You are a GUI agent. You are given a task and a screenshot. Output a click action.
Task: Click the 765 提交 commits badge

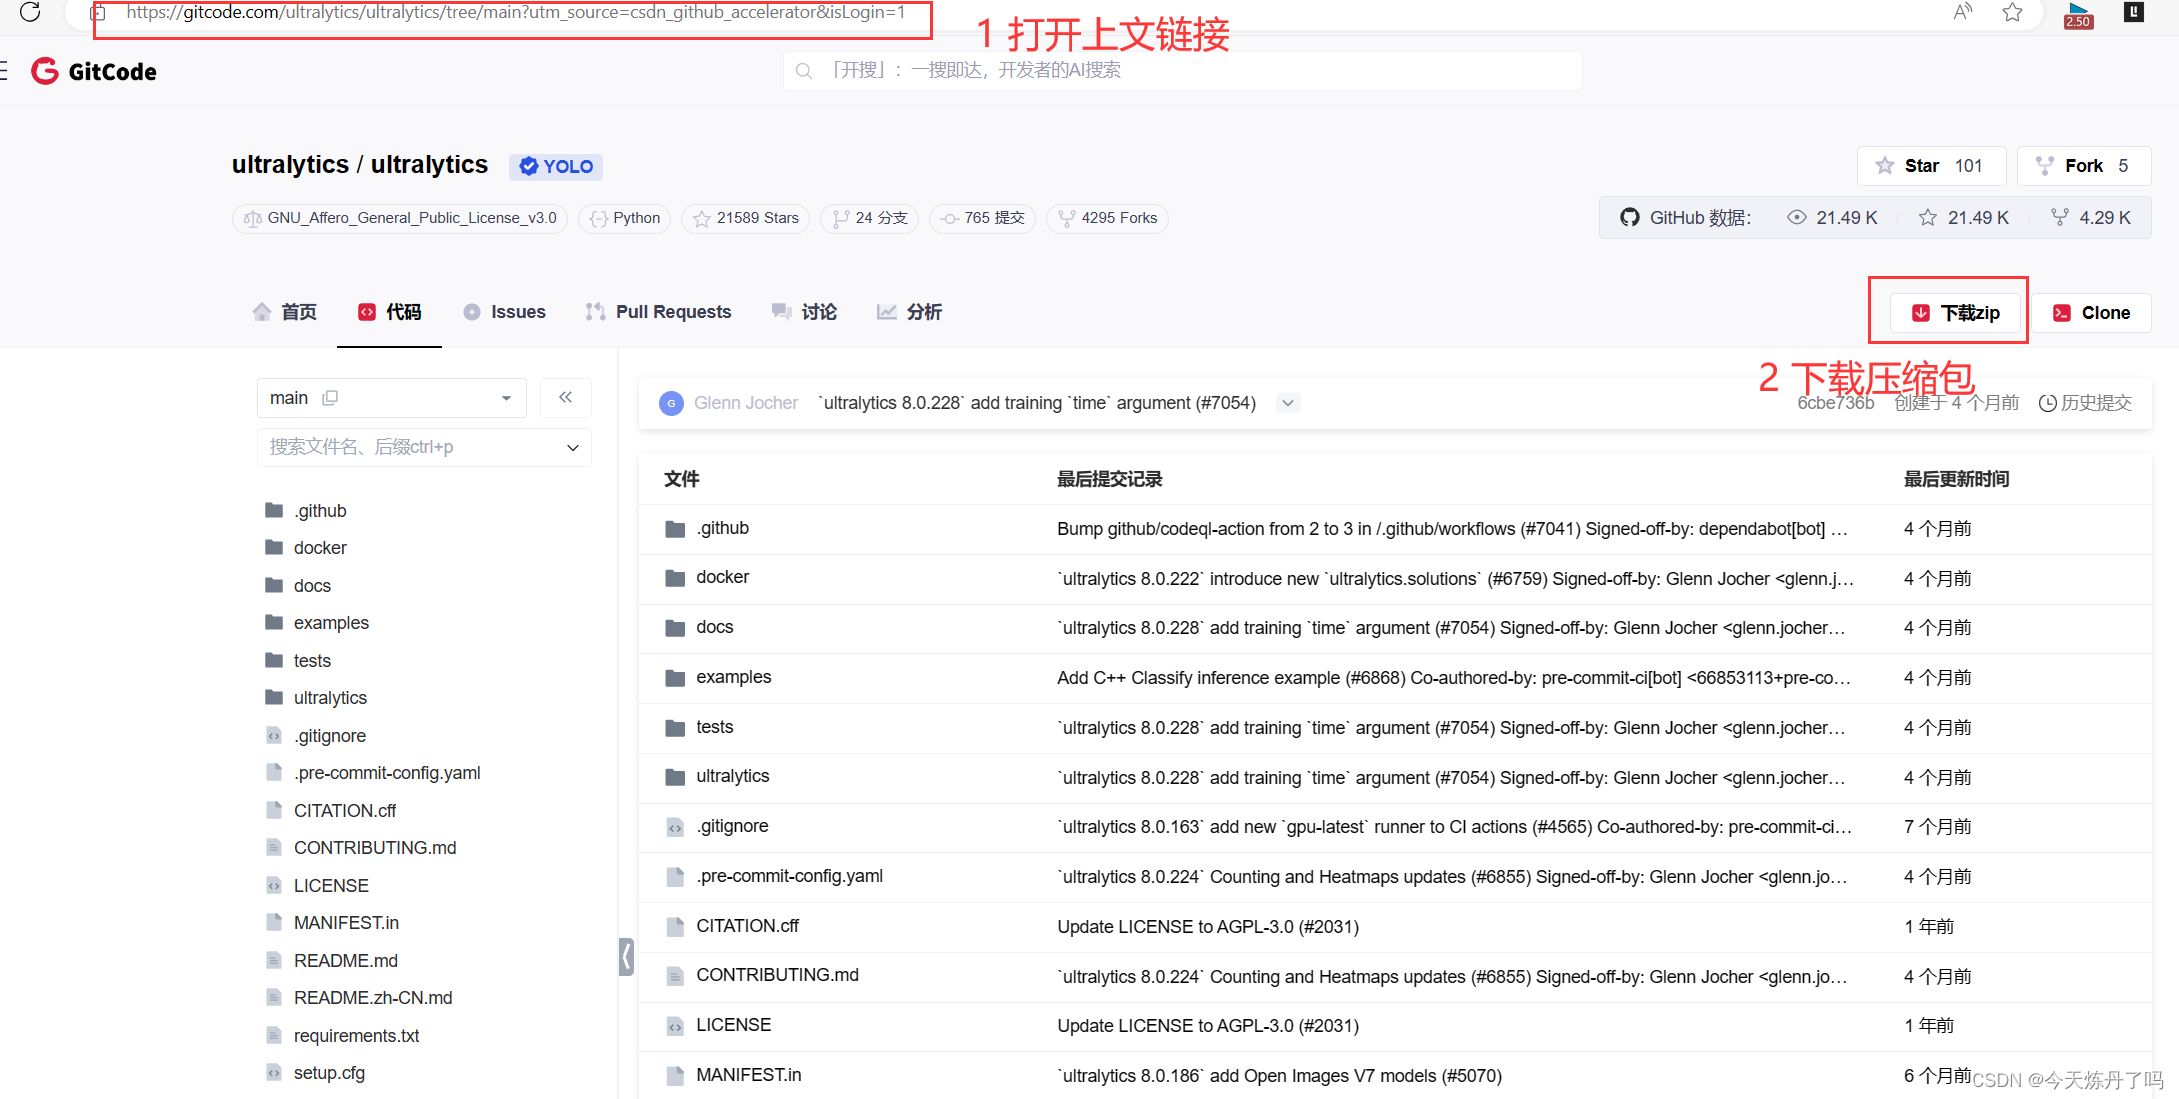pyautogui.click(x=981, y=218)
